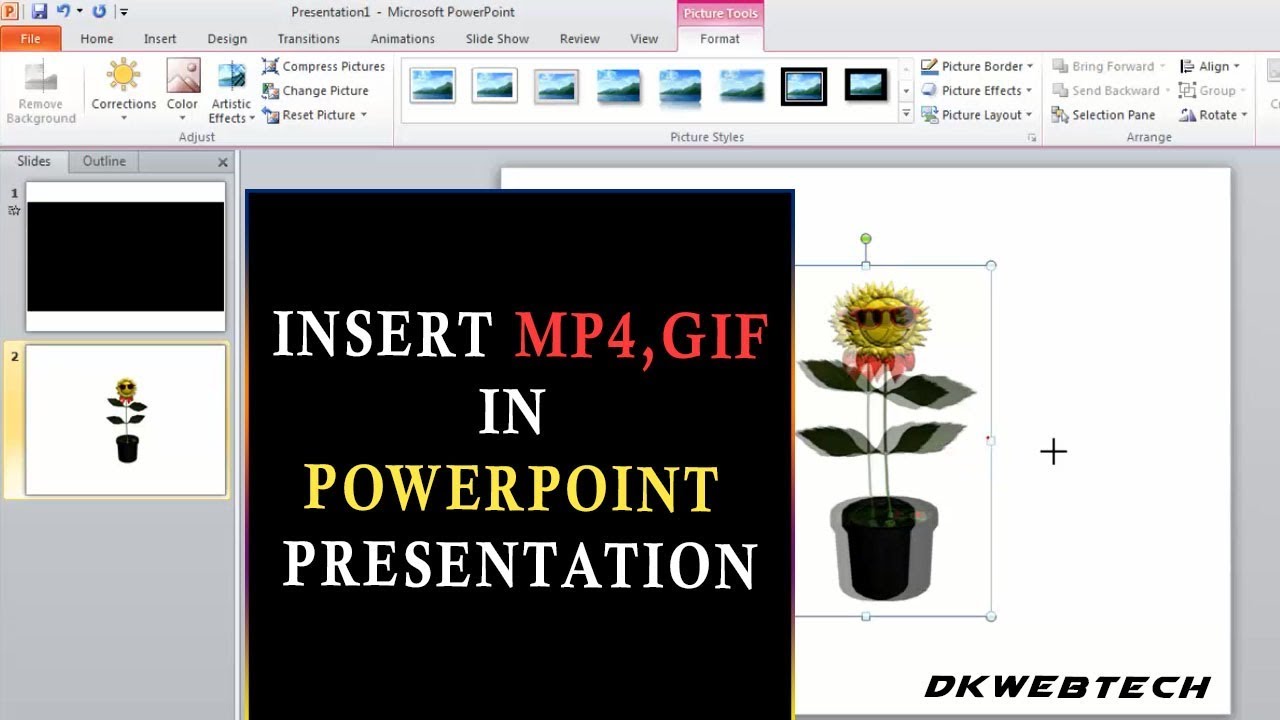
Task: Open the Corrections gallery
Action: pos(124,92)
